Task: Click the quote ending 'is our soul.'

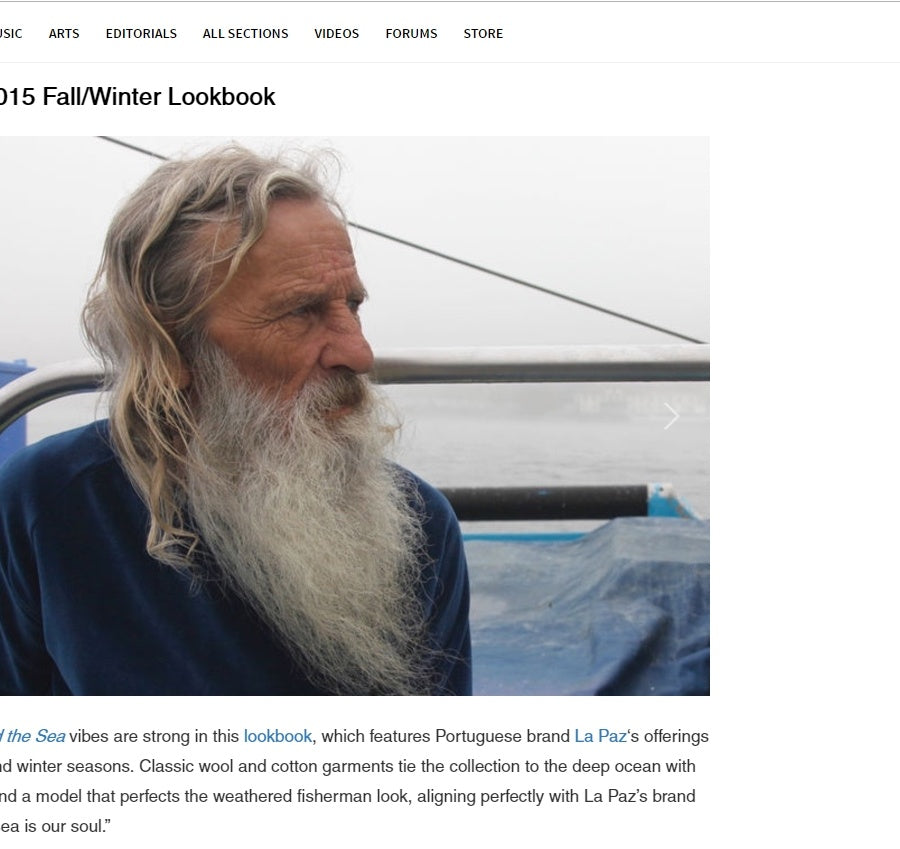Action: 55,827
